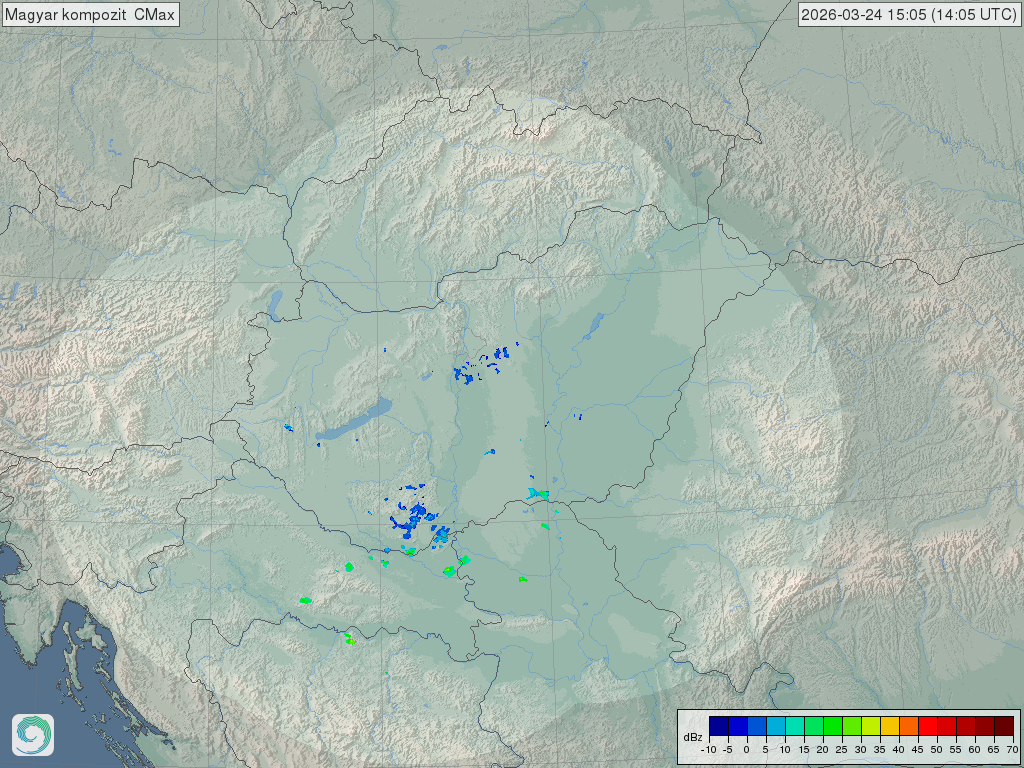Click the large blue echo cluster south of Balaton

[412, 515]
